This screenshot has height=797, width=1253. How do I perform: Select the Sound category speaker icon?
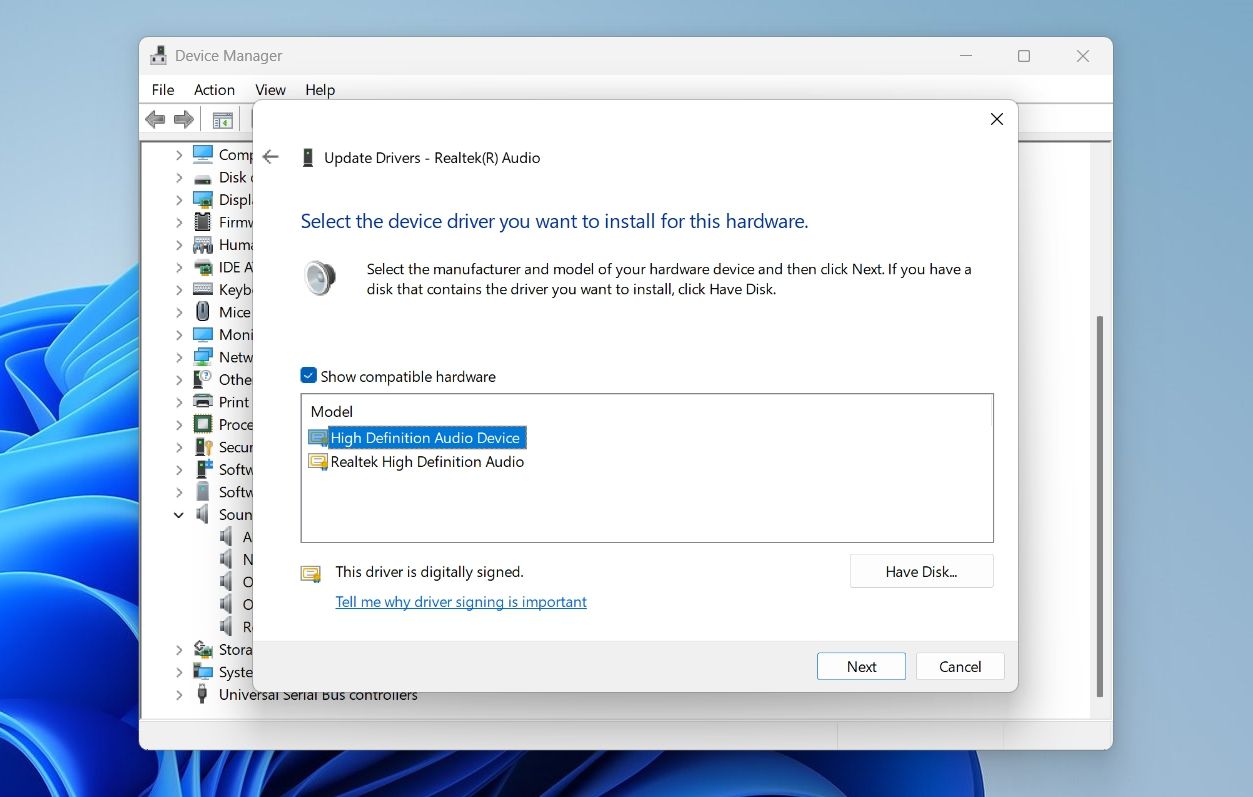click(203, 514)
